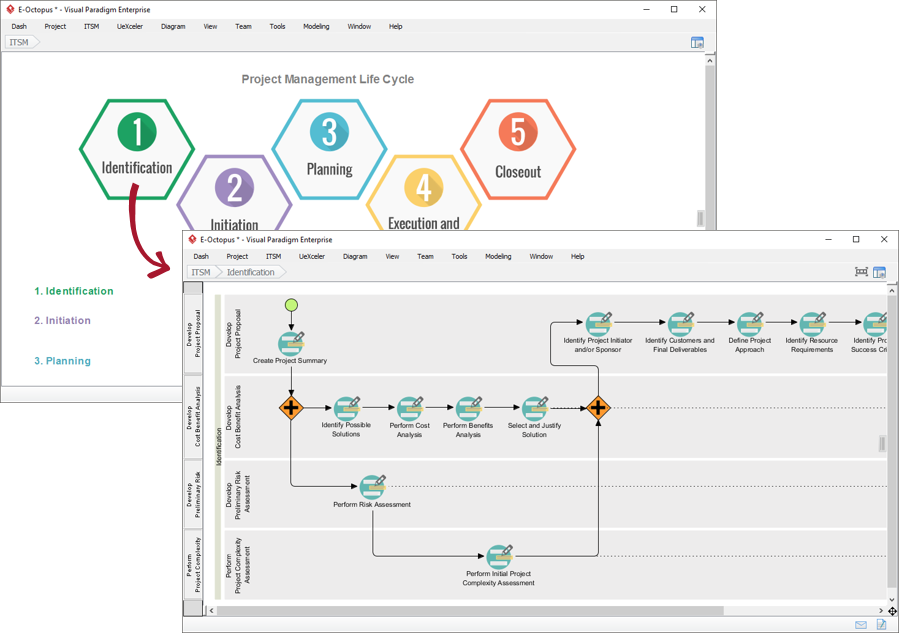899x633 pixels.
Task: Open the 3. Planning link
Action: tap(62, 361)
